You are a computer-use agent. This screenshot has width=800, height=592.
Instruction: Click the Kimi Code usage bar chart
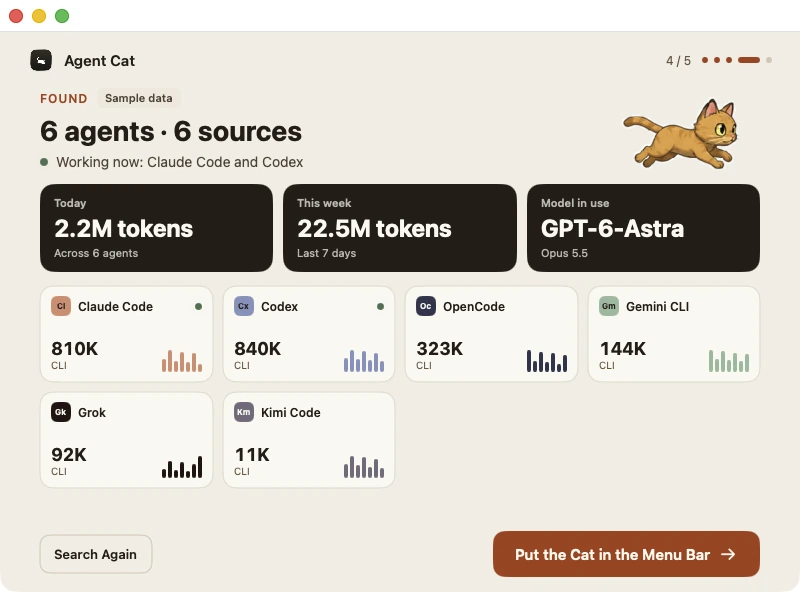coord(364,467)
